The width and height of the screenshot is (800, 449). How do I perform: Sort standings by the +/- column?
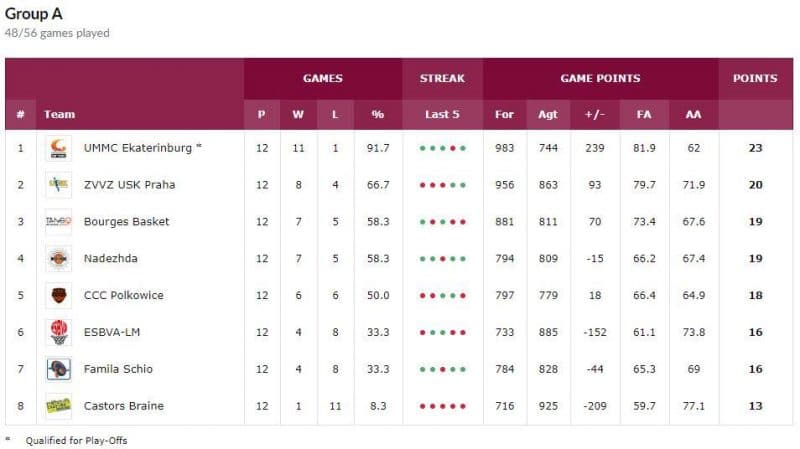[594, 114]
